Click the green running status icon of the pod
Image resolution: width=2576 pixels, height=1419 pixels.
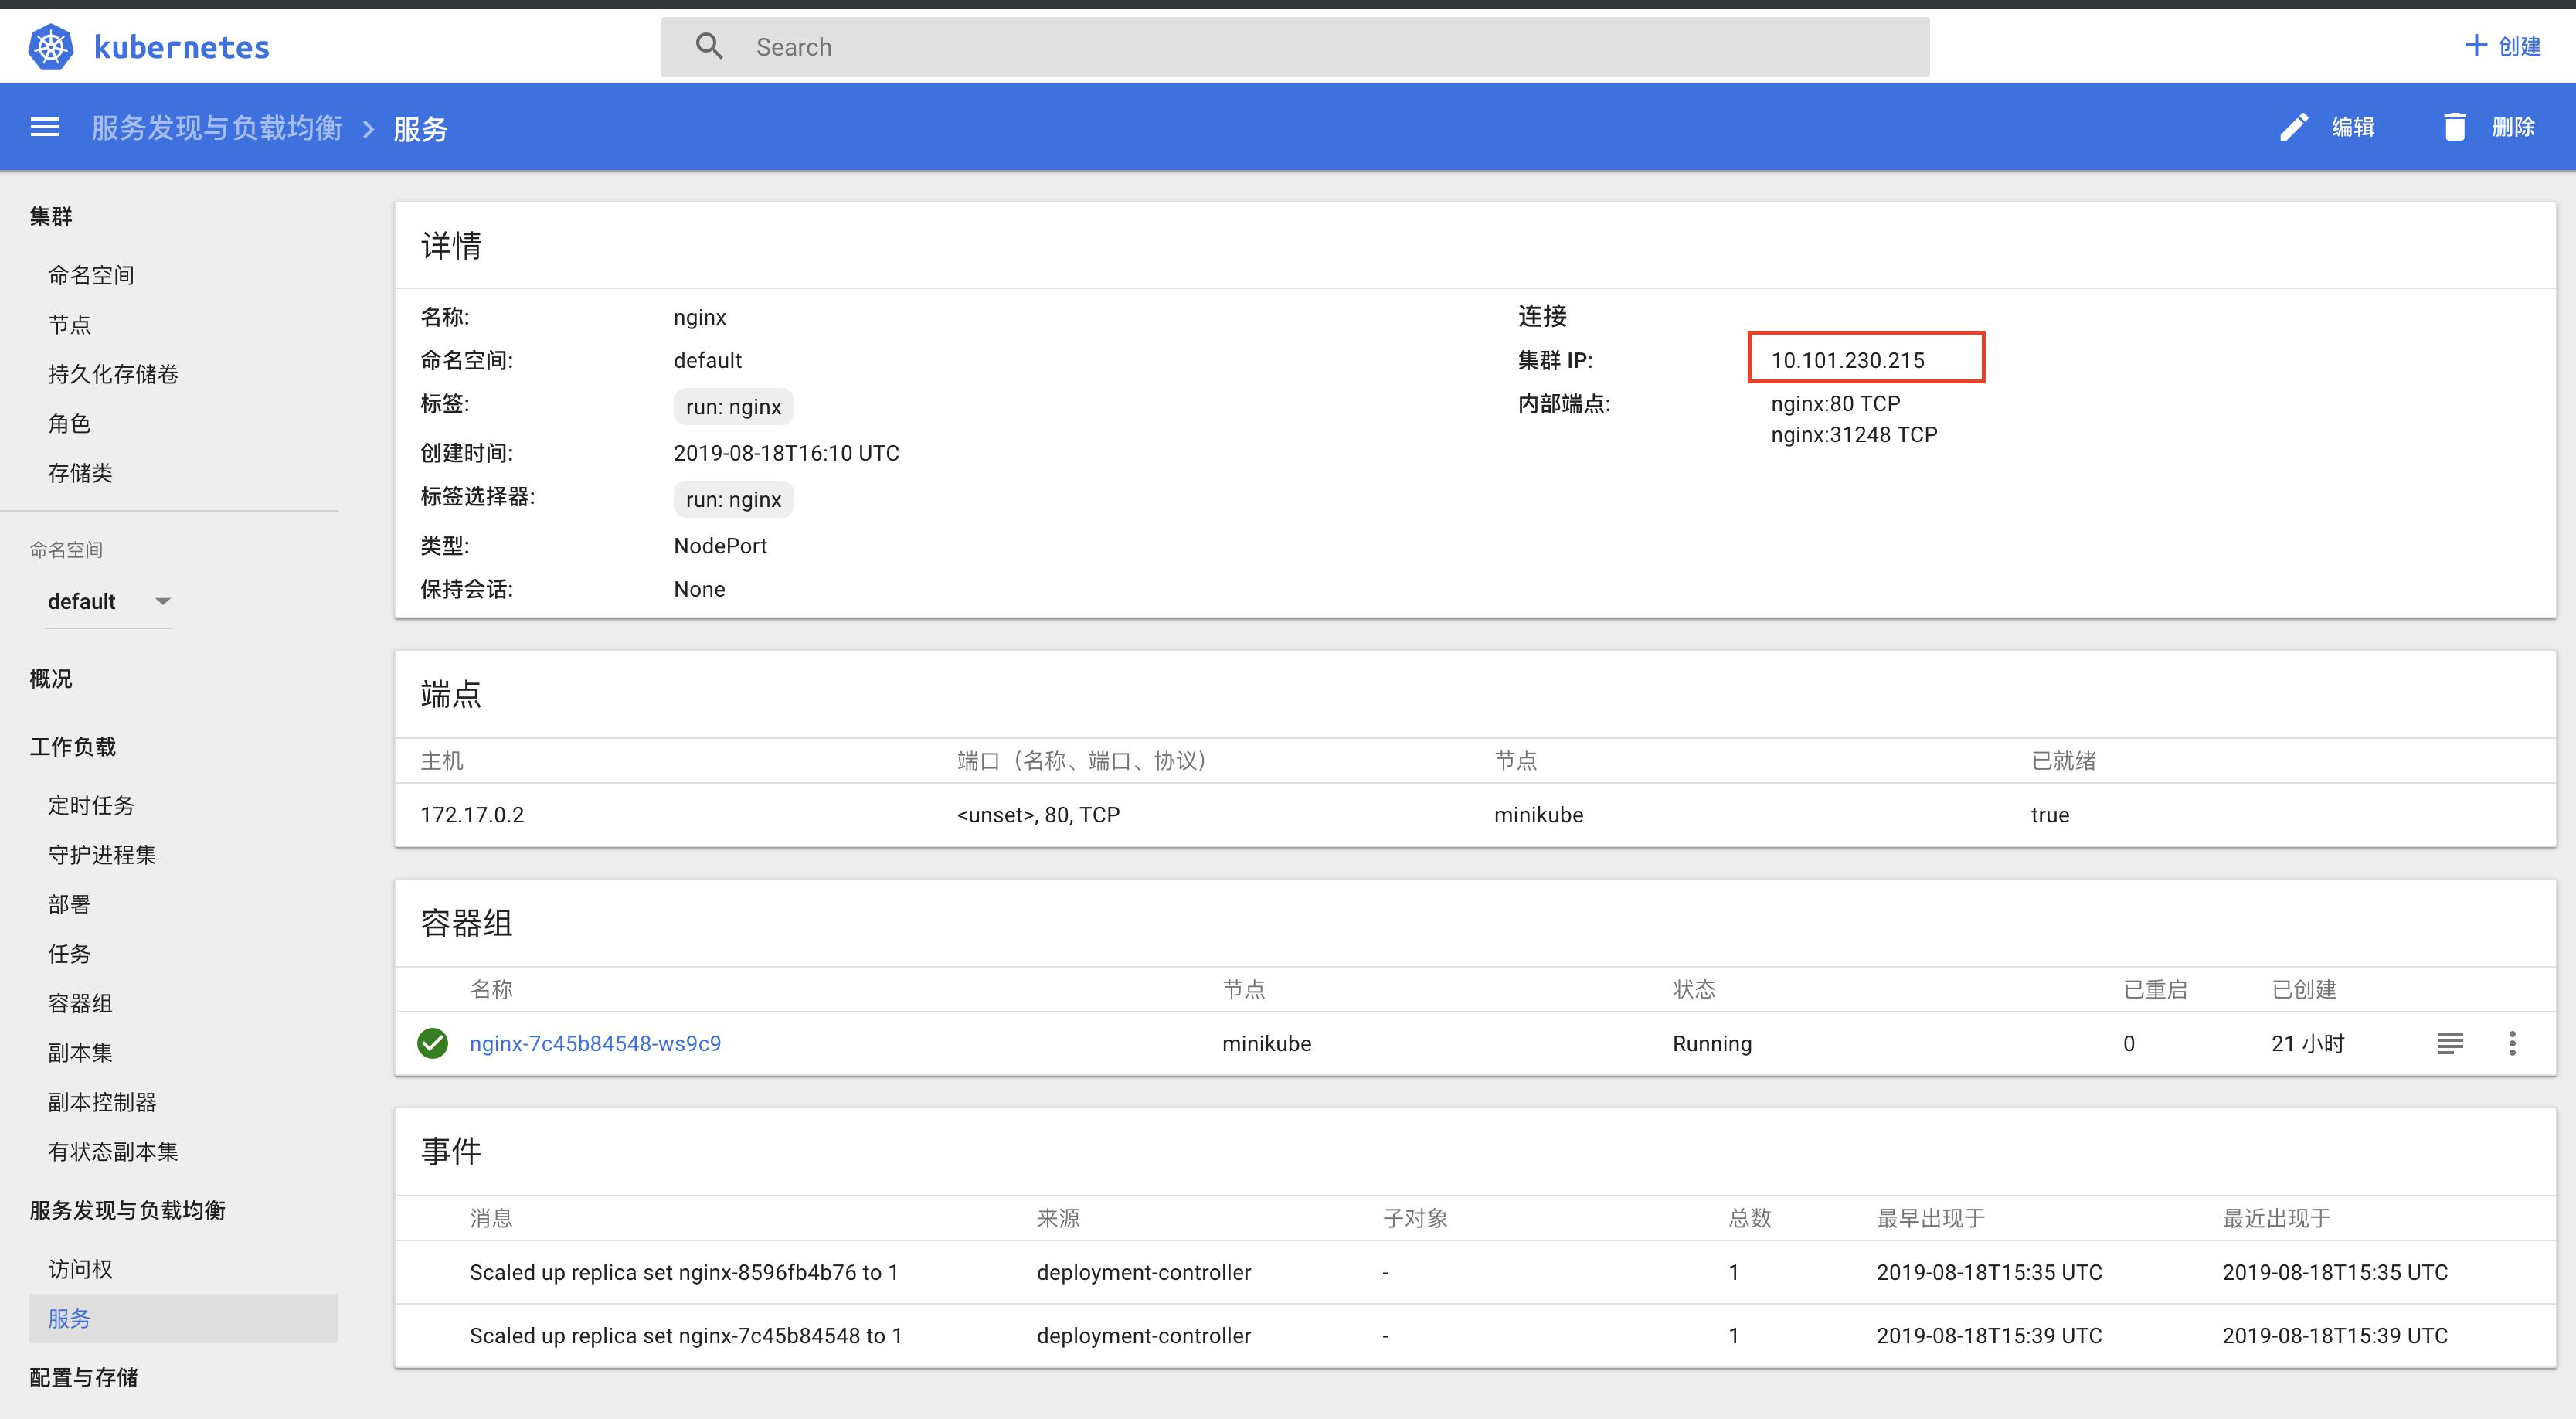[432, 1043]
